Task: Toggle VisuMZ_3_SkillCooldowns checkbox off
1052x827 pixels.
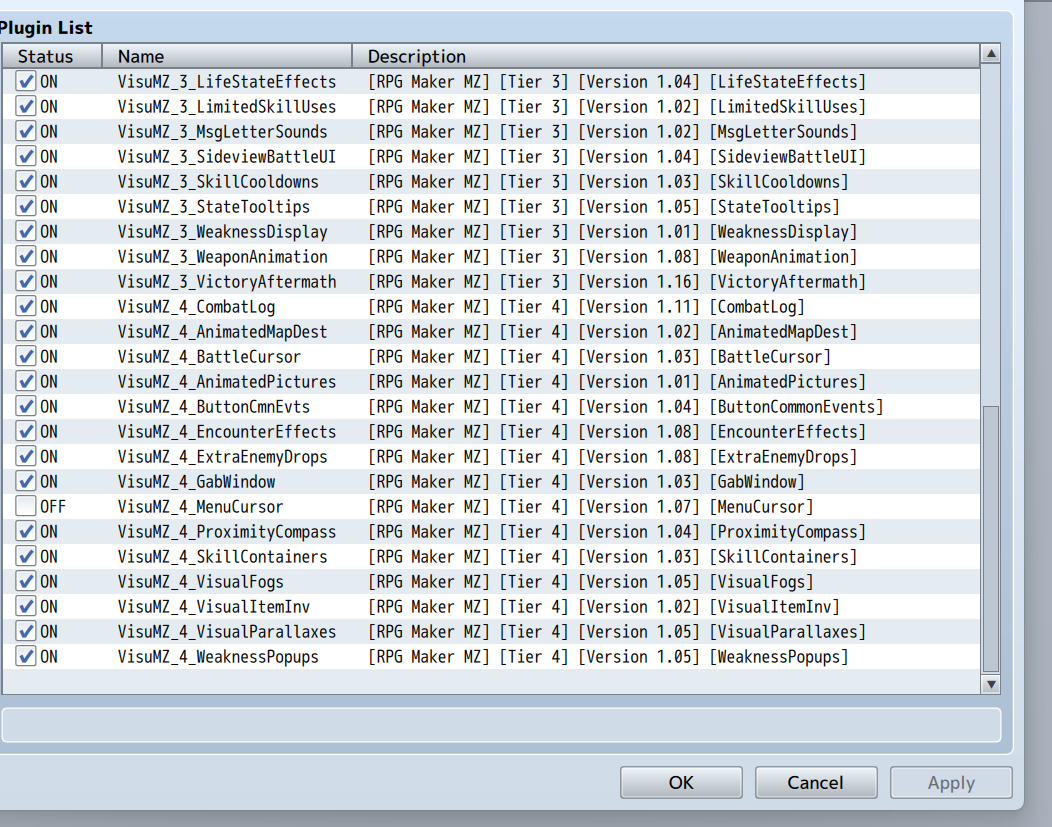Action: point(26,182)
